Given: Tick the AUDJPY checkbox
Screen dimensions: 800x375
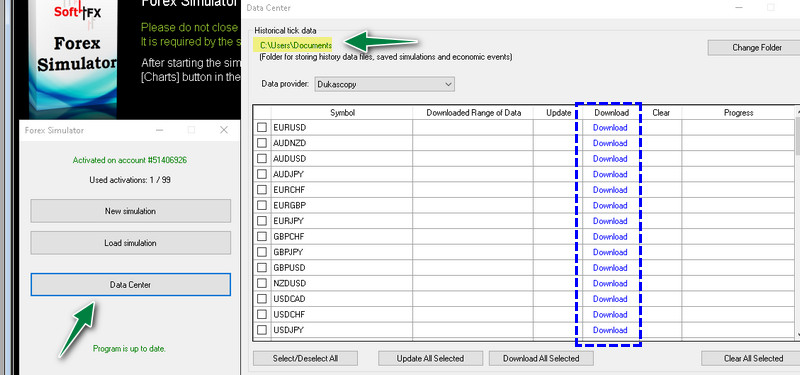Looking at the screenshot, I should coord(262,174).
